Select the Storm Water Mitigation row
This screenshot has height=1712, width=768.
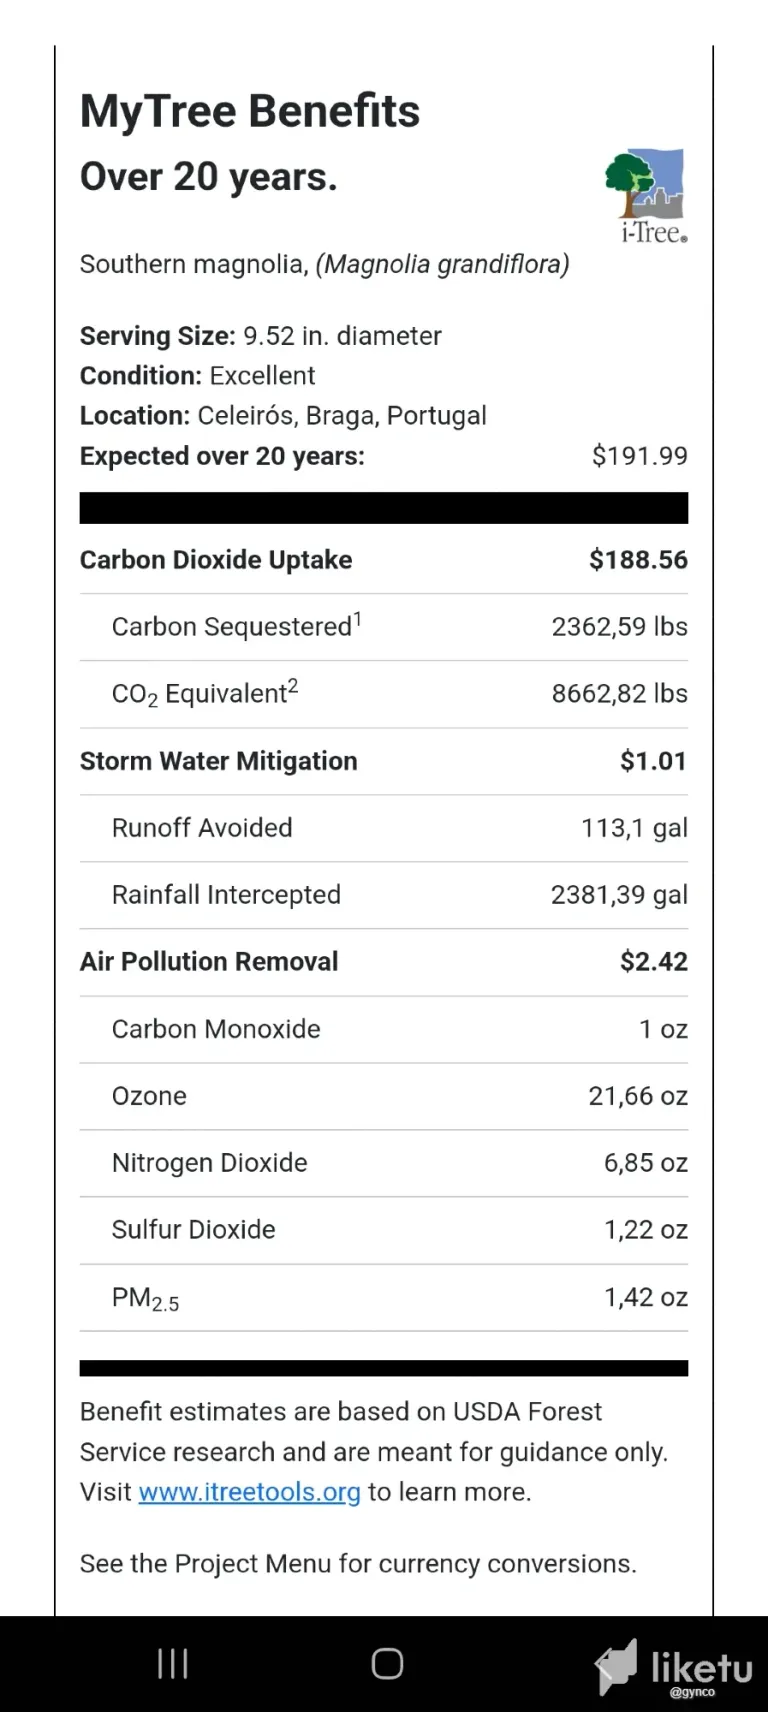click(384, 761)
